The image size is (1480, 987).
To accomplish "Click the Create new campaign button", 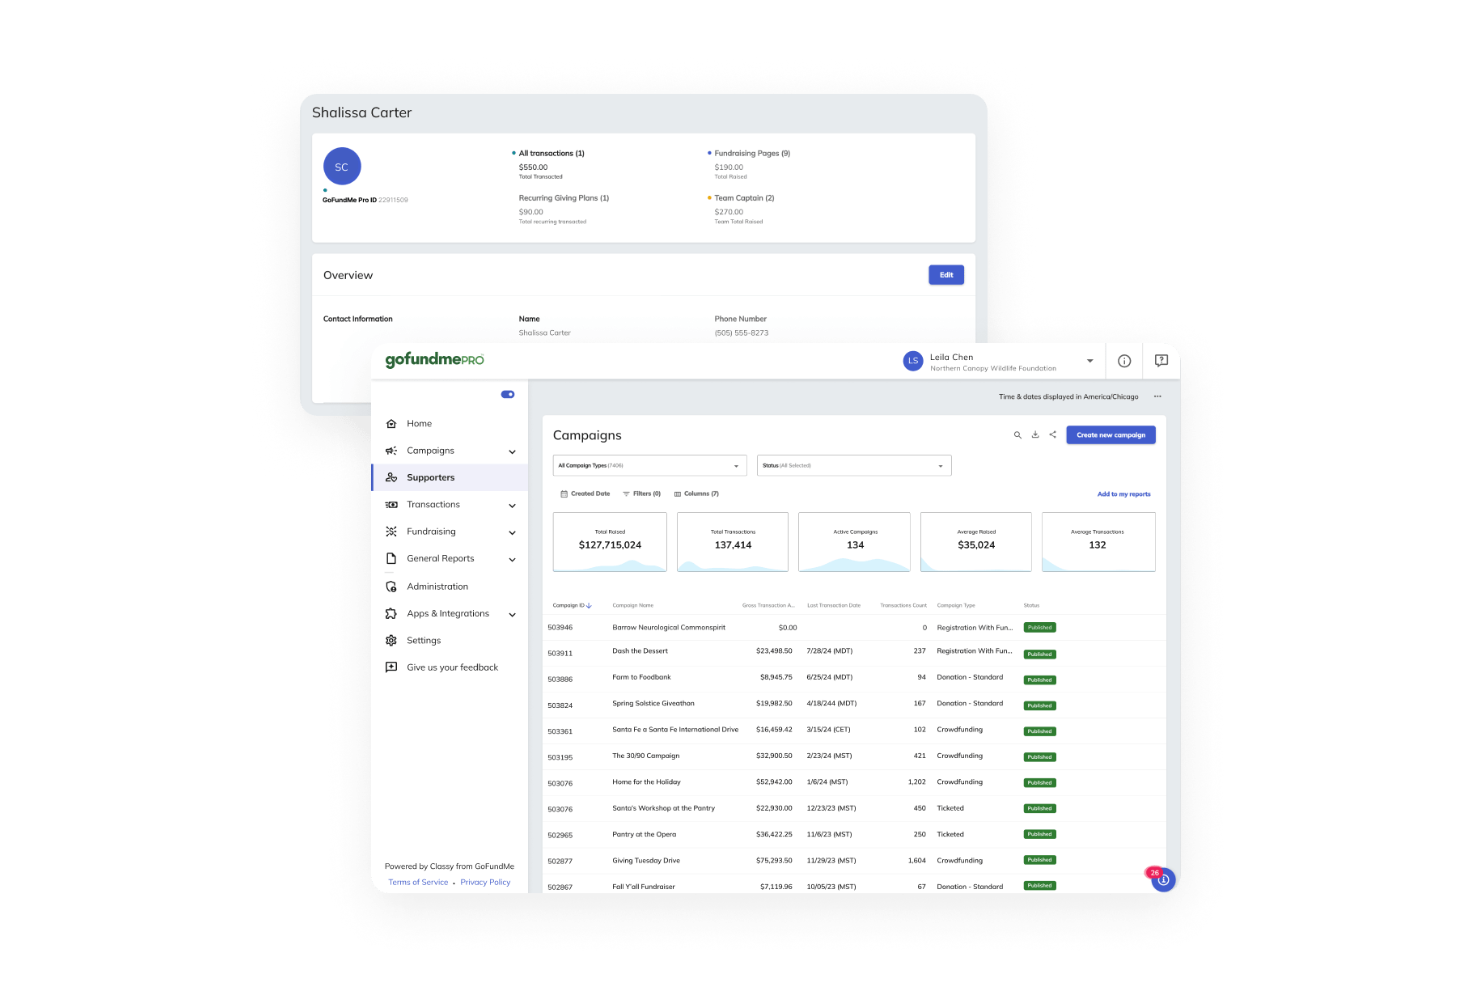I will pos(1110,435).
